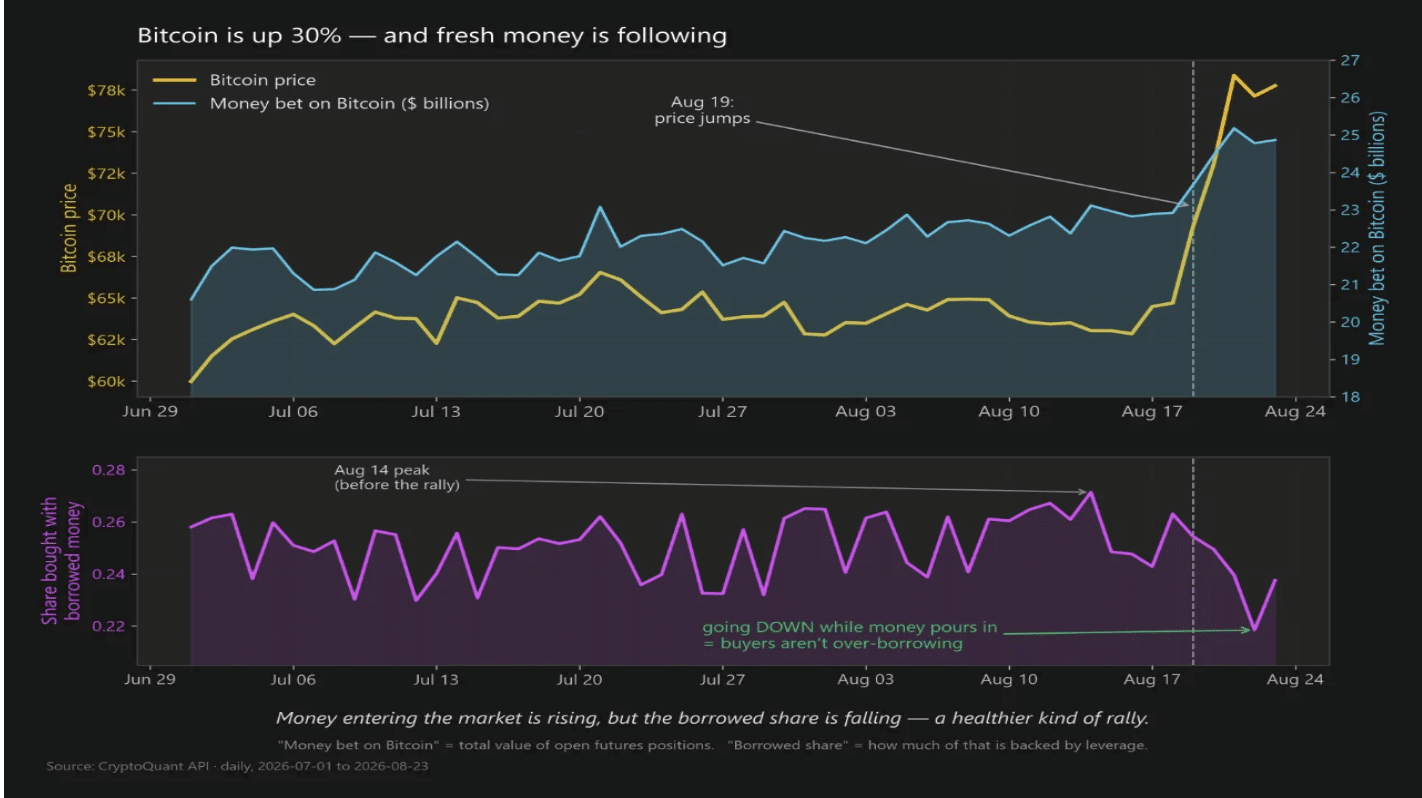The height and width of the screenshot is (798, 1422).
Task: Click the '$60k' price axis tick
Action: [x=106, y=382]
